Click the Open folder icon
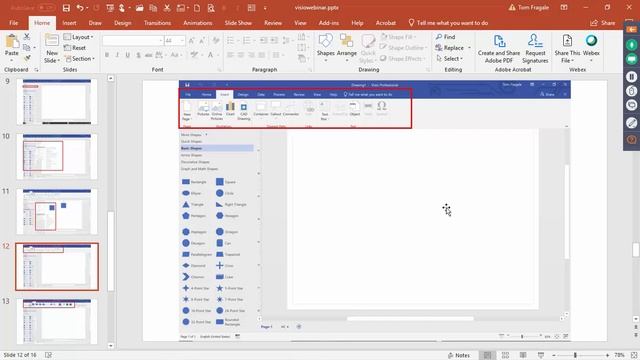 click(x=140, y=8)
